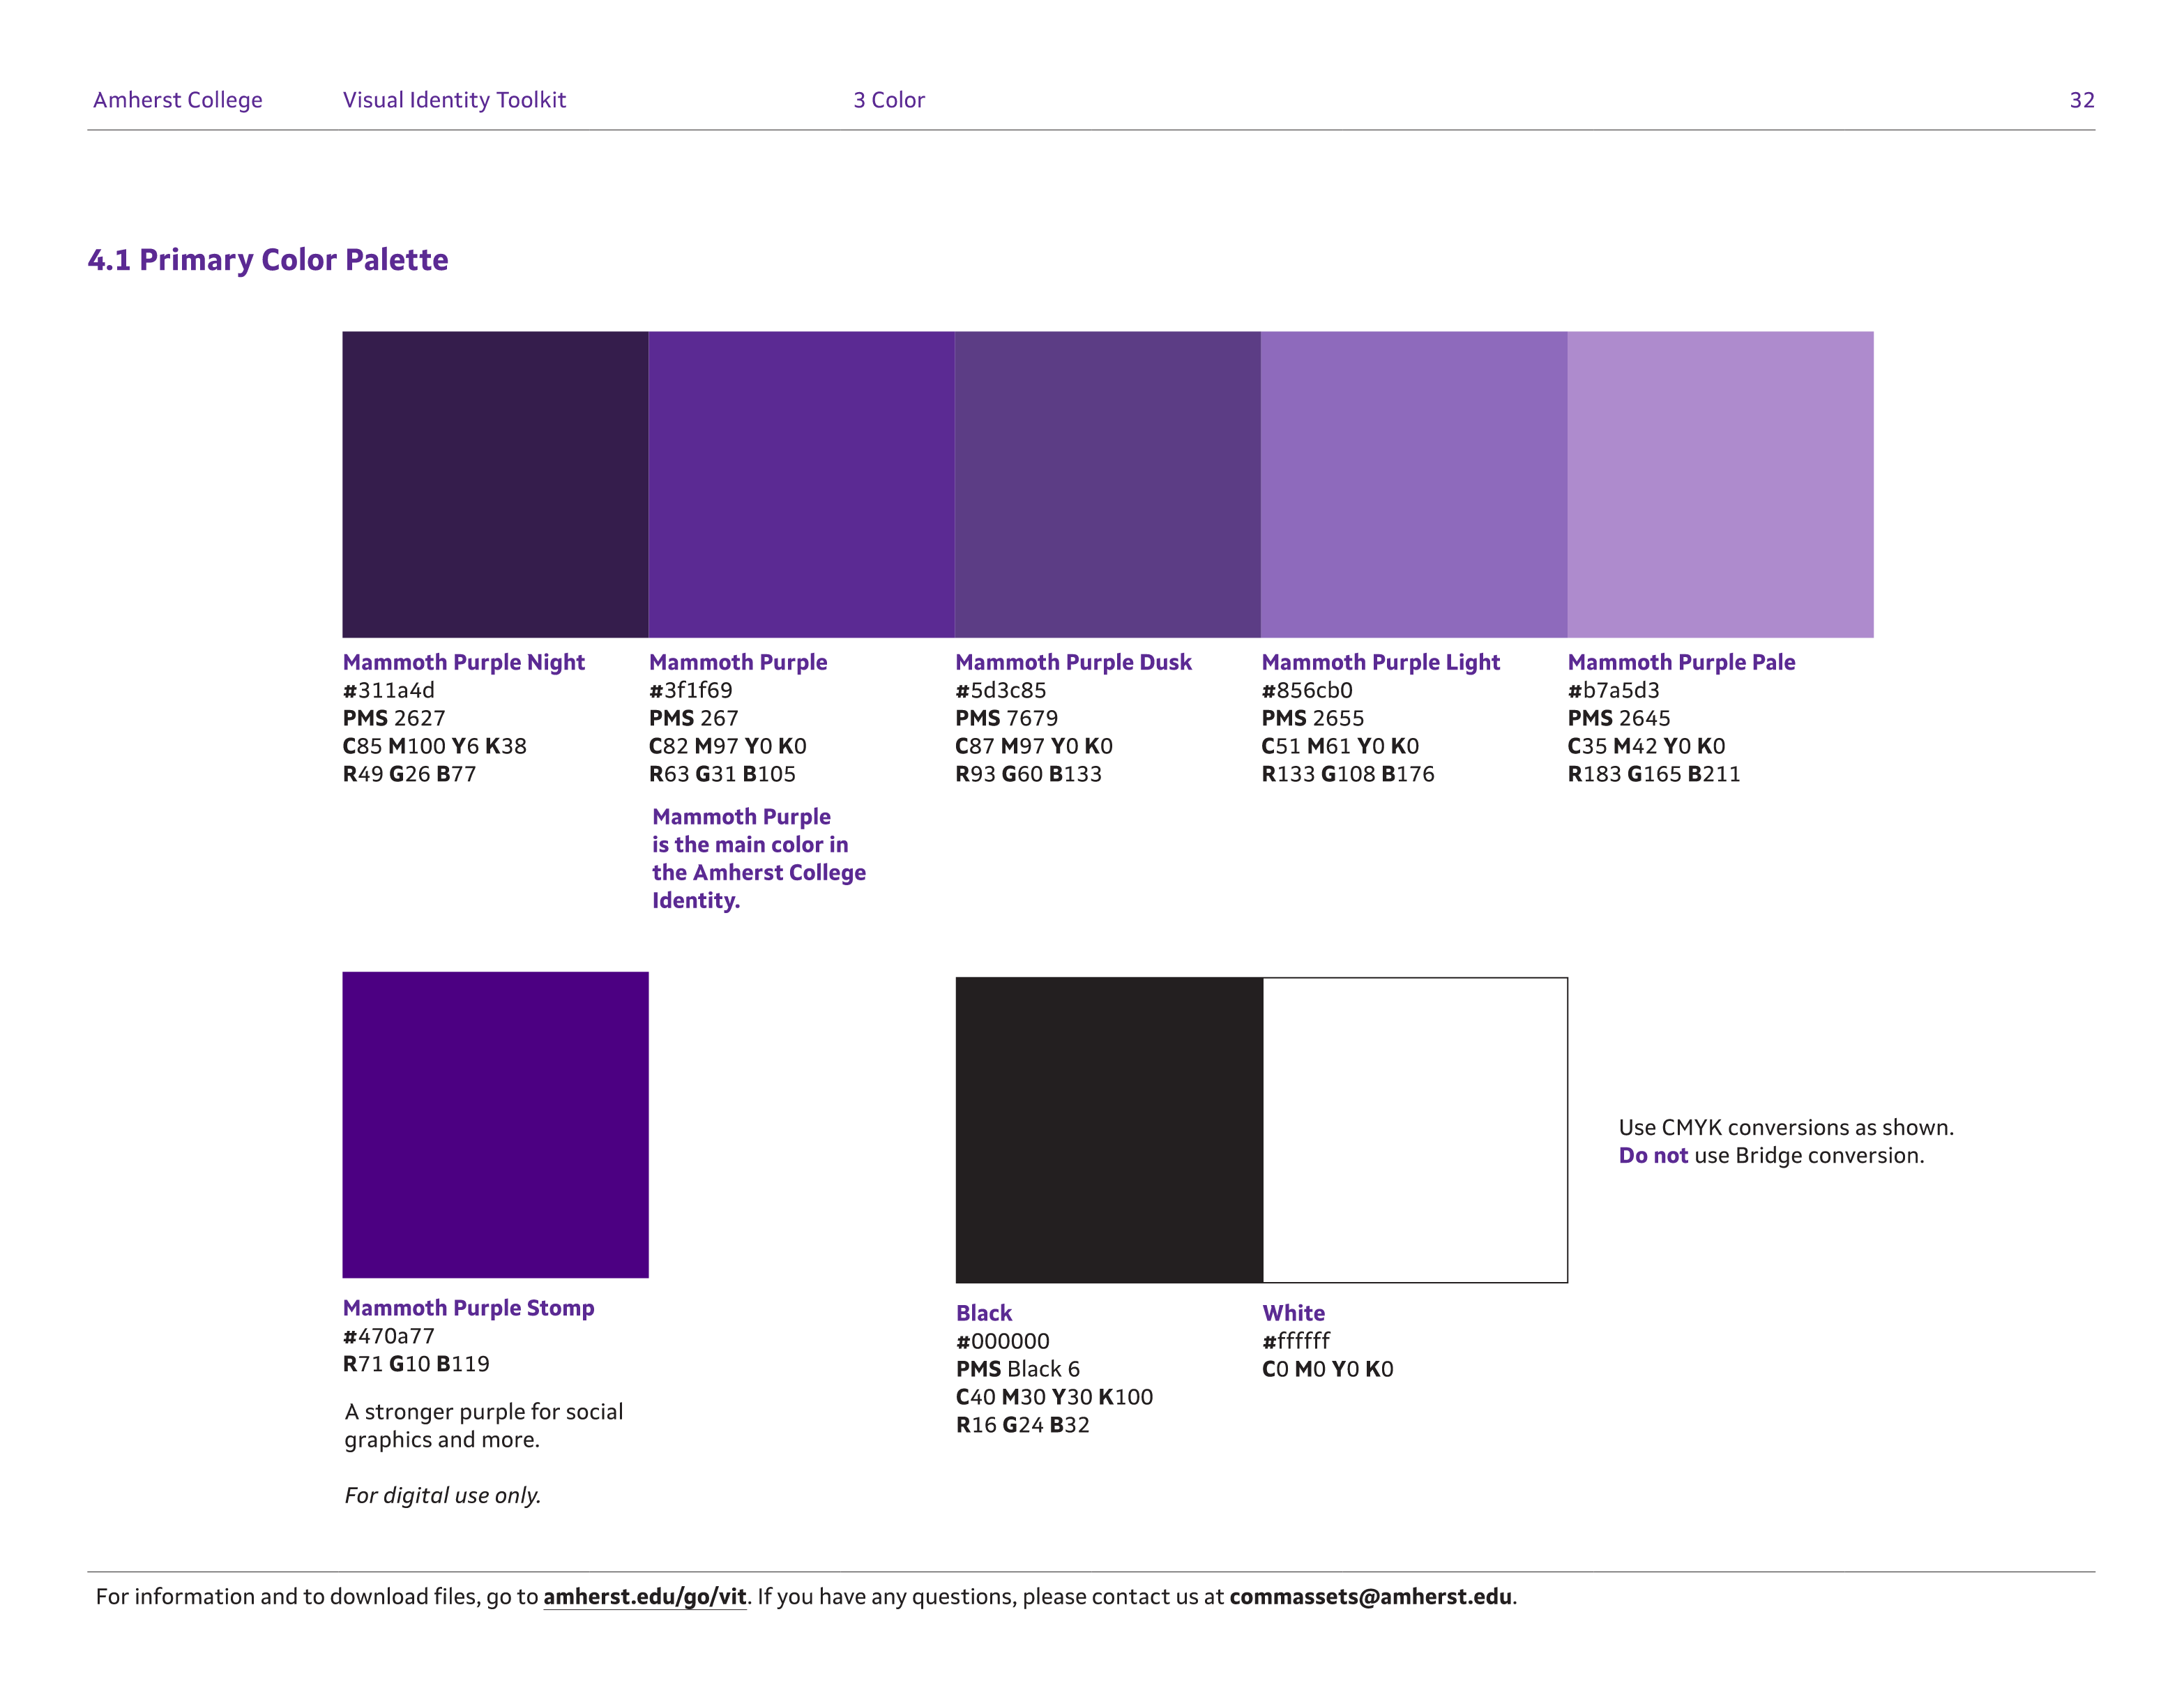
Task: Click hex value #470a77
Action: 389,1336
